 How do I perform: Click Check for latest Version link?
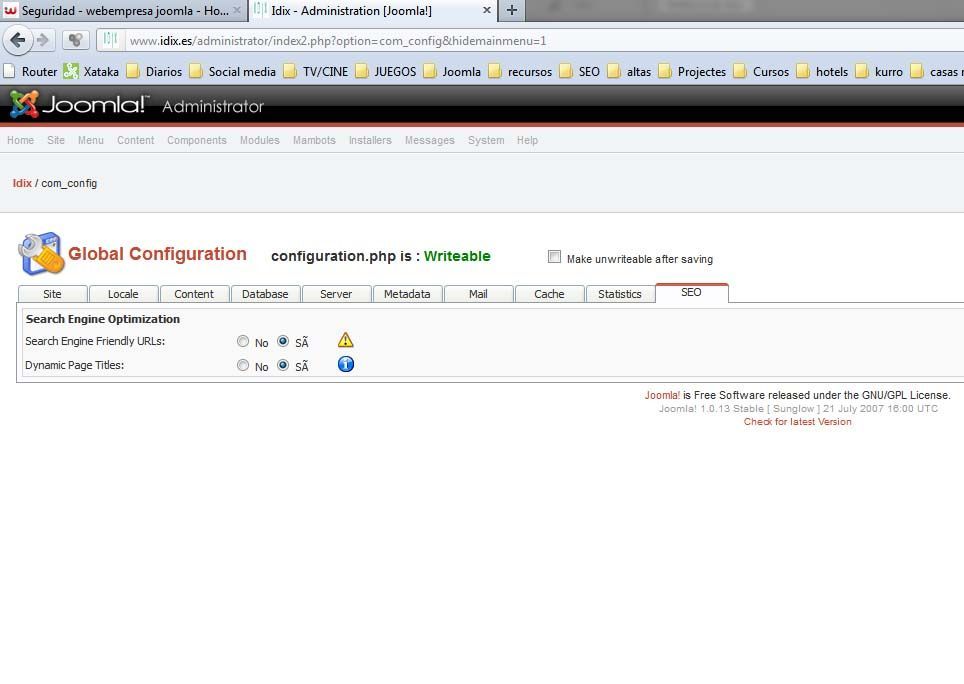(797, 422)
